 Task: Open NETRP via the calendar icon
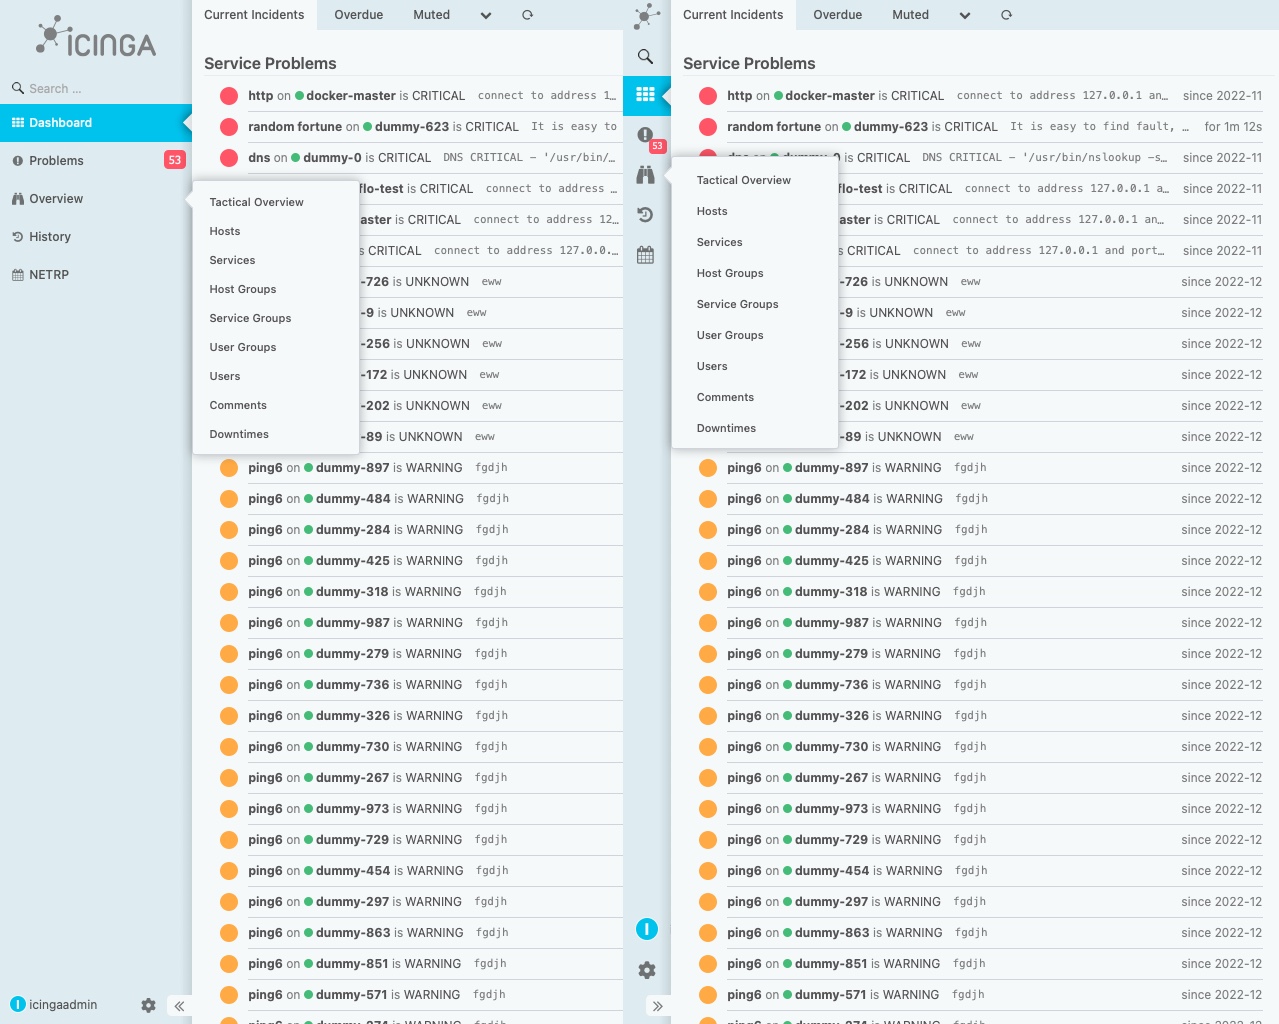tap(645, 255)
